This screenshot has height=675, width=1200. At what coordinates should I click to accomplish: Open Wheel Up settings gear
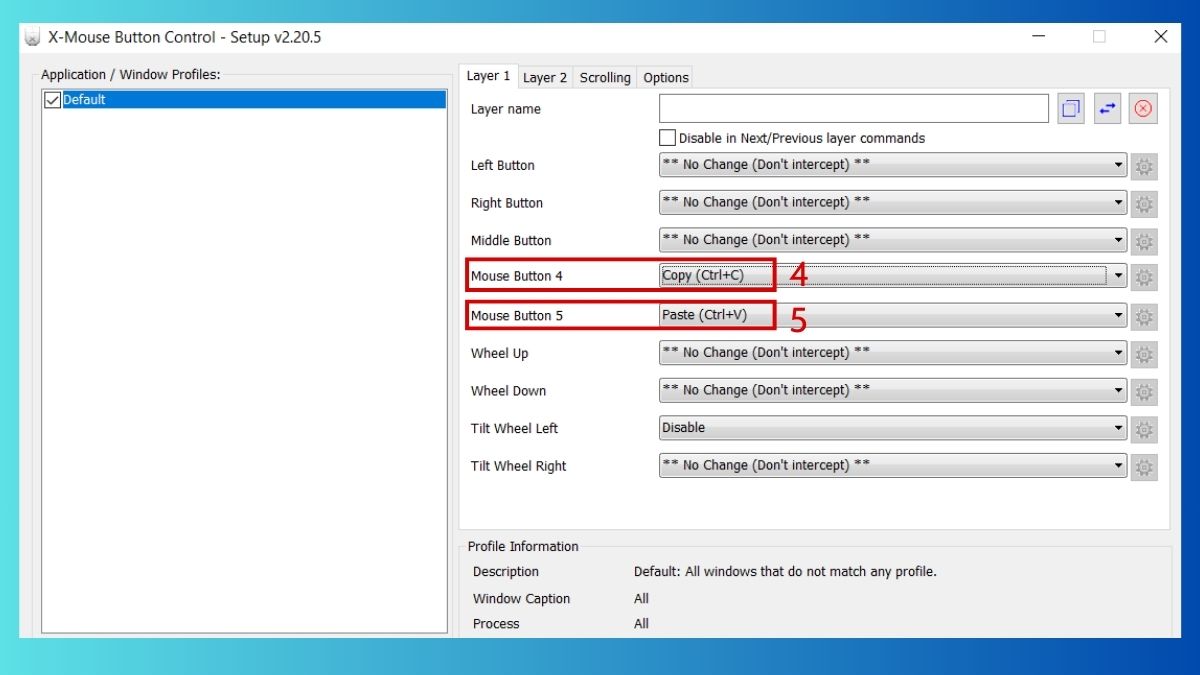tap(1144, 353)
